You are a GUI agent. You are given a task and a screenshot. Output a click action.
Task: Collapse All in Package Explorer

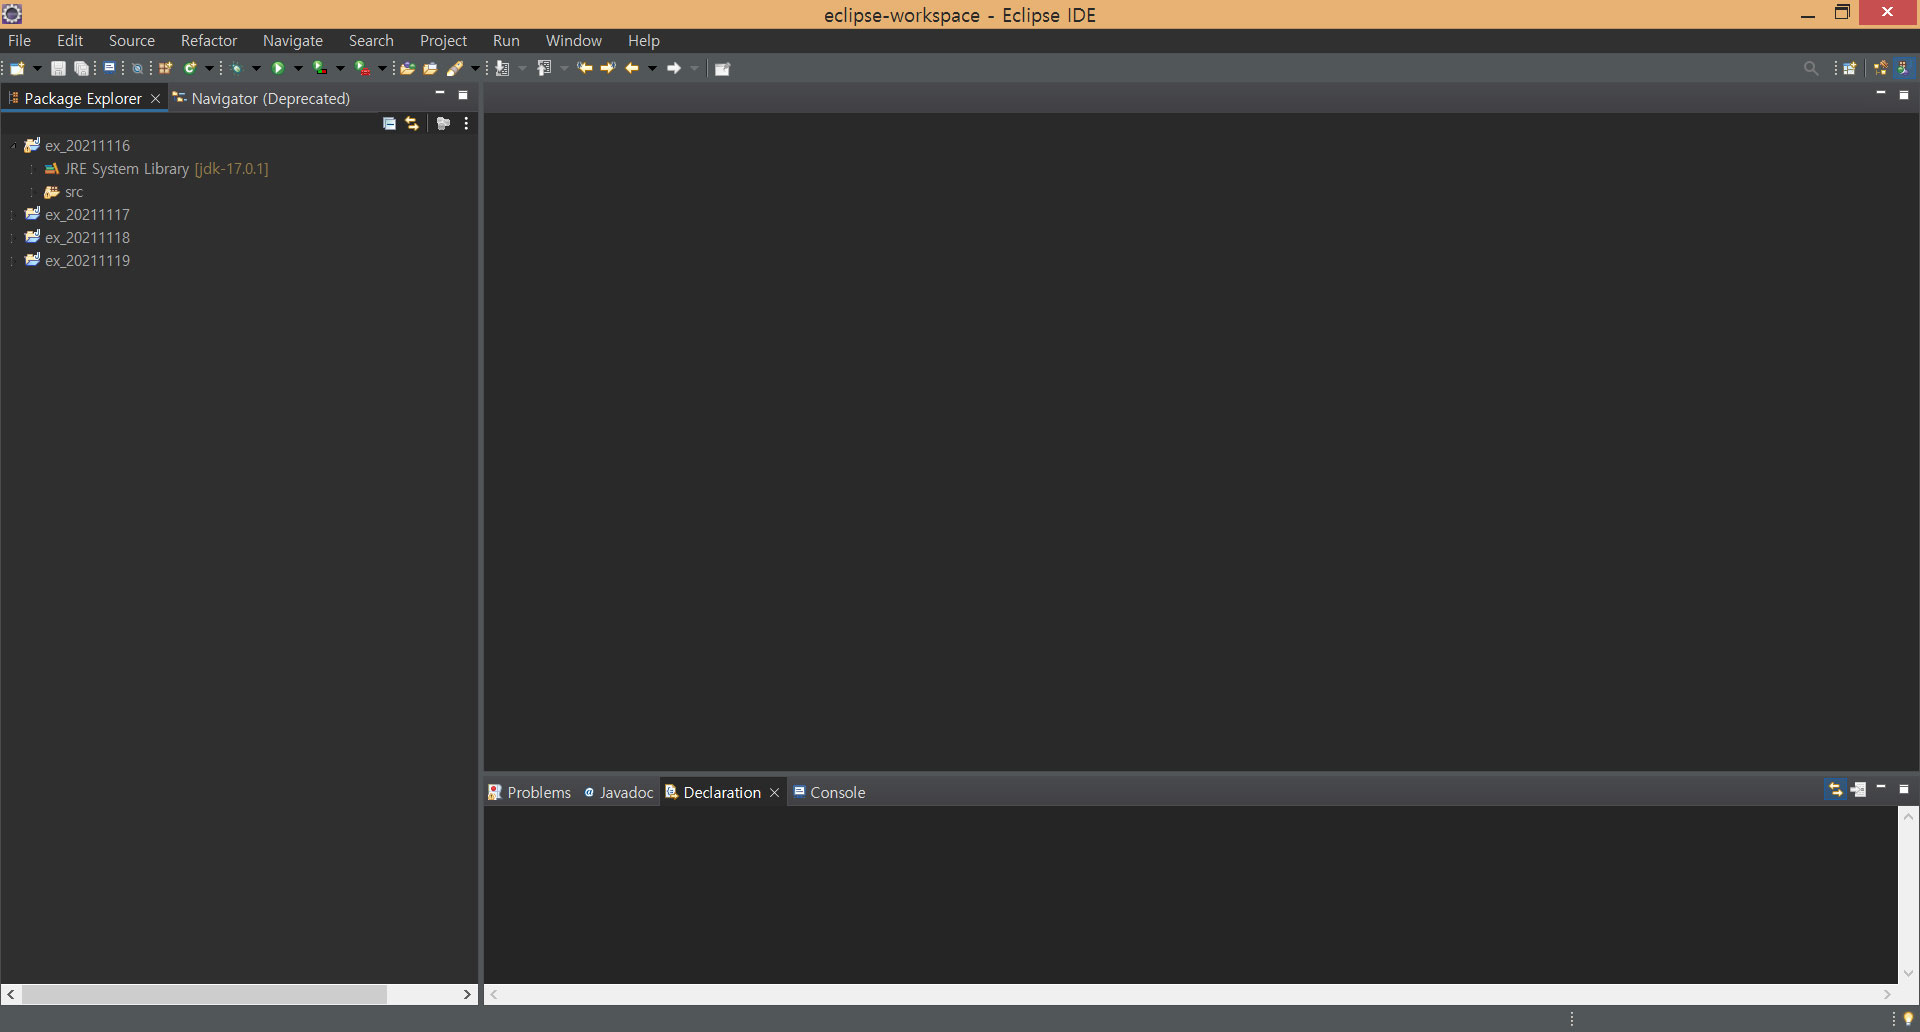coord(389,123)
